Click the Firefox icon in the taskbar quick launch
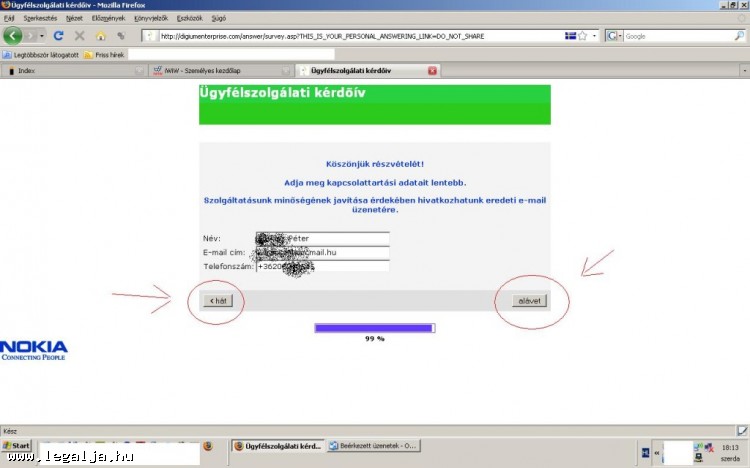Image resolution: width=750 pixels, height=468 pixels. (208, 446)
